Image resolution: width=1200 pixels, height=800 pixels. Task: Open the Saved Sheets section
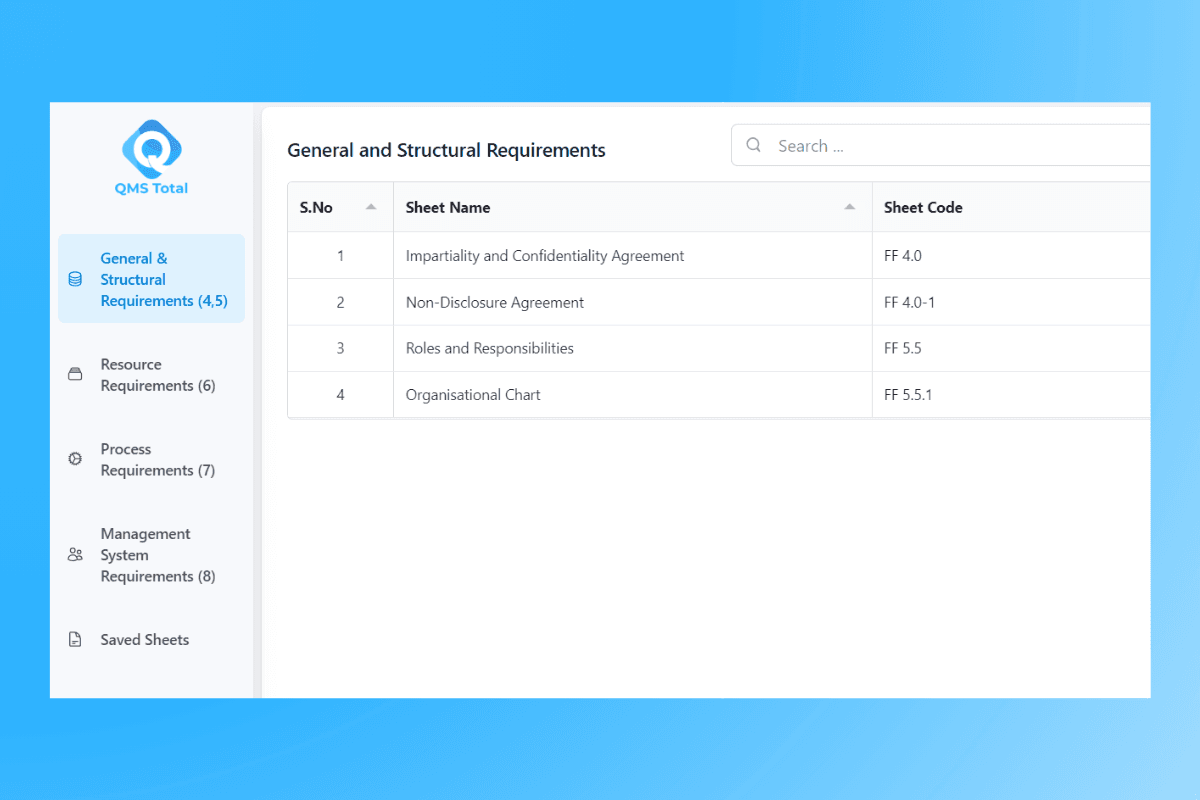[x=144, y=639]
